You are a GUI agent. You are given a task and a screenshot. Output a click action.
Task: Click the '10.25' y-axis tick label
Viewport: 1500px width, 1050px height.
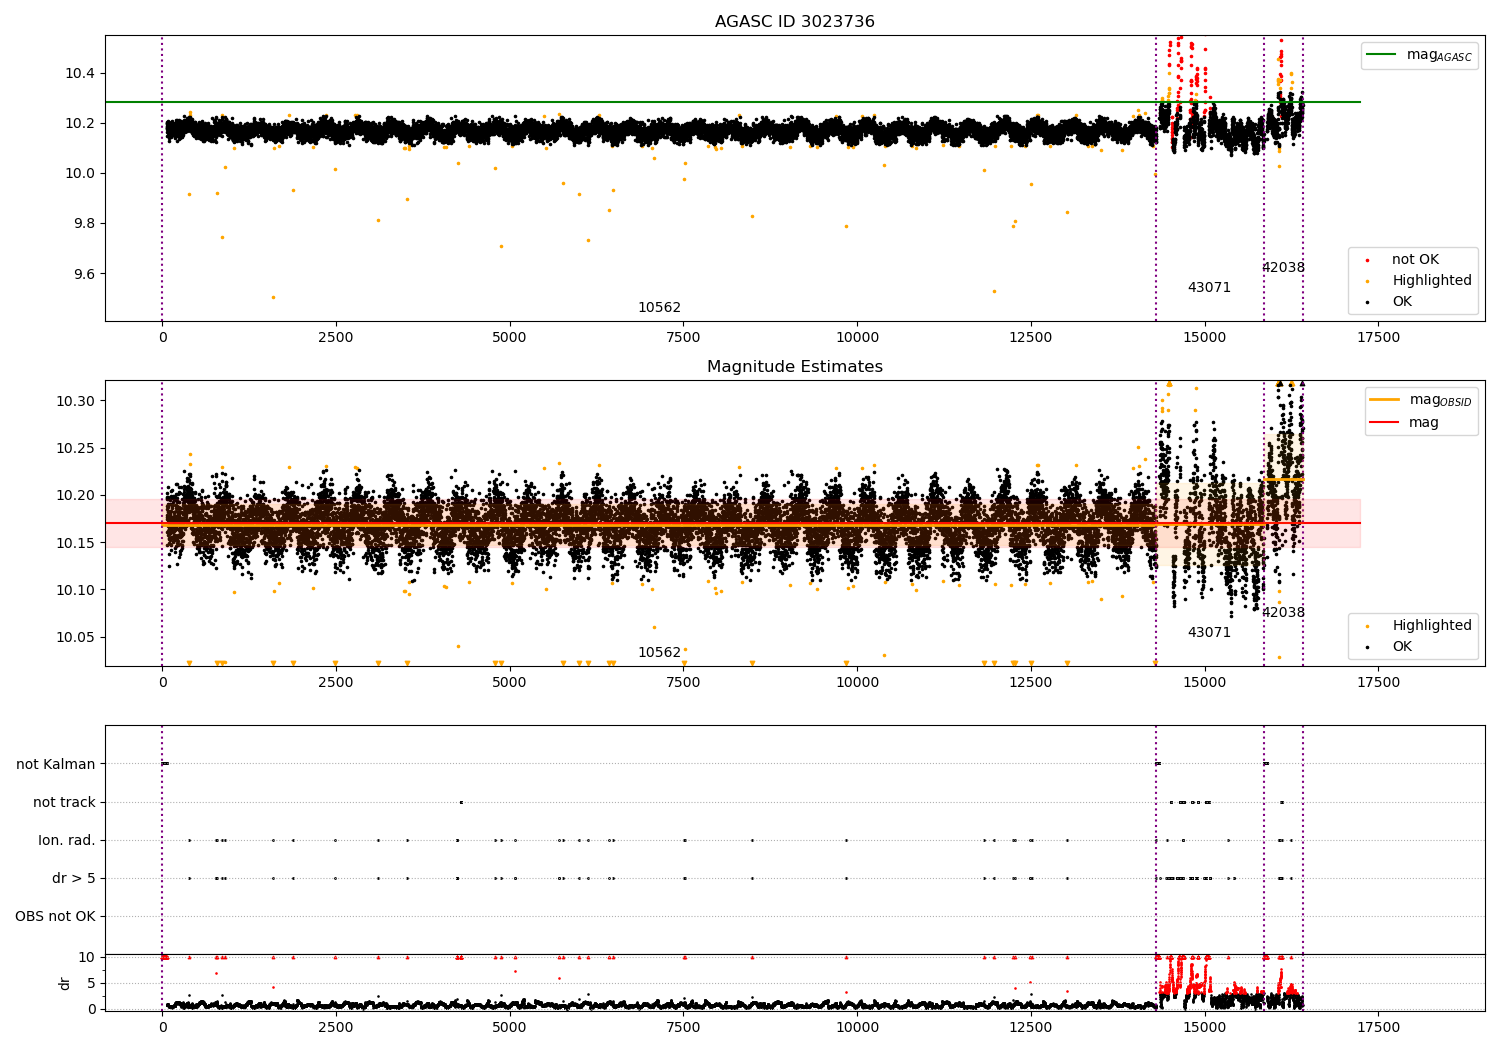tap(76, 448)
